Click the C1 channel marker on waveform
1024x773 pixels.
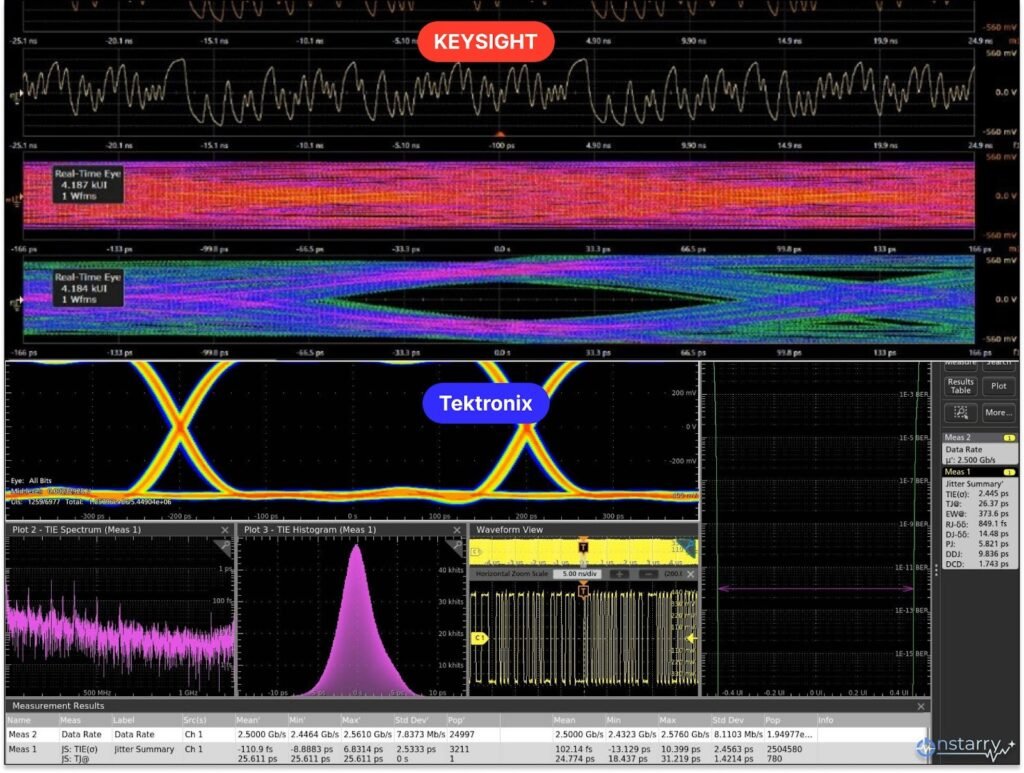coord(479,636)
